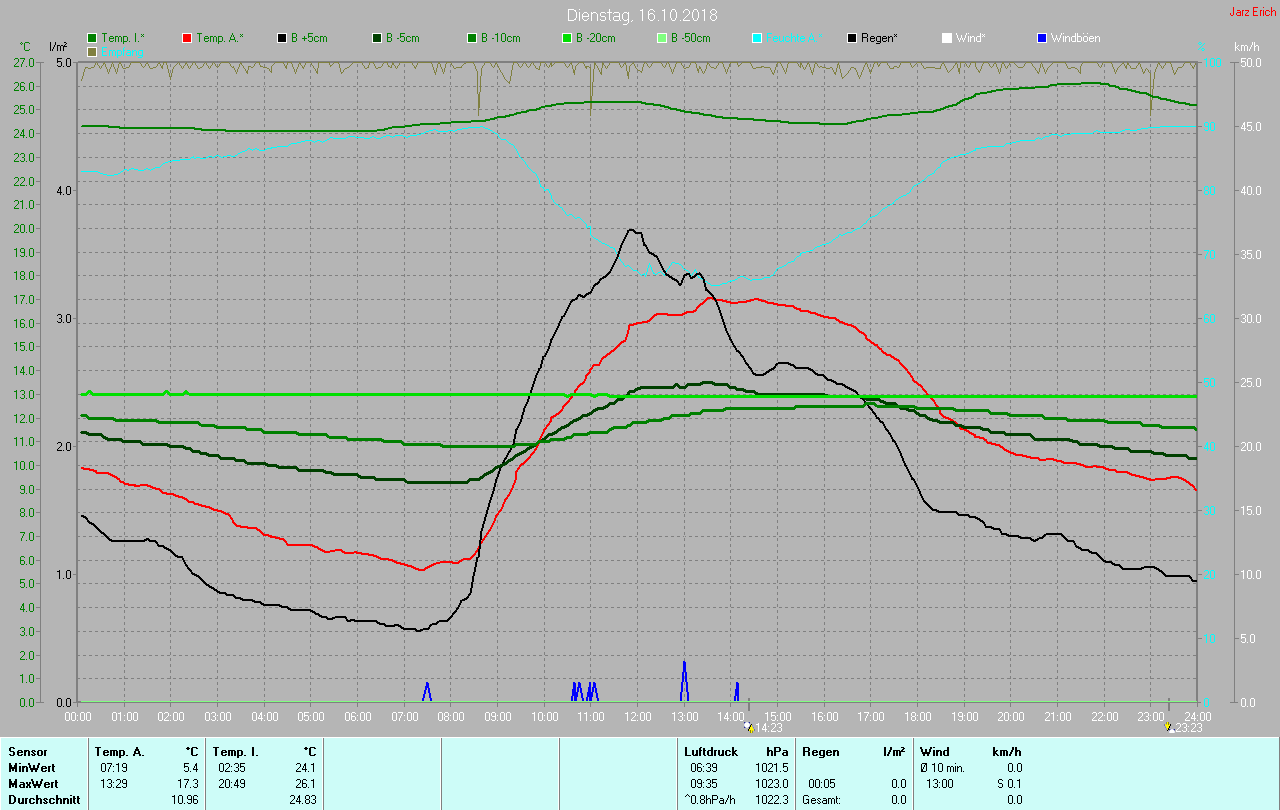Click the pressure value 1023.0
Viewport: 1280px width, 810px height.
773,783
